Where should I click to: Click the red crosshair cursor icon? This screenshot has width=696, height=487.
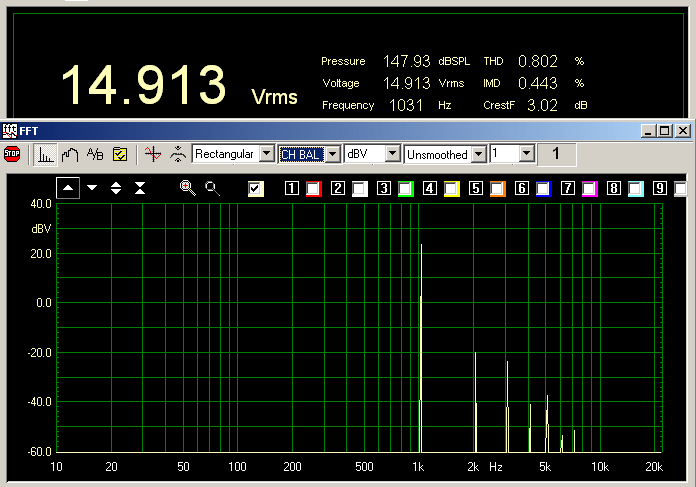tap(152, 154)
